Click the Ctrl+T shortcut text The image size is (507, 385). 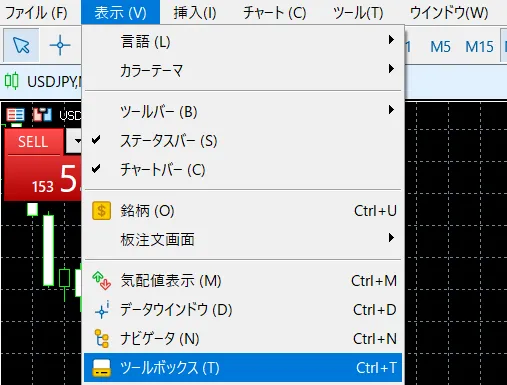point(376,368)
